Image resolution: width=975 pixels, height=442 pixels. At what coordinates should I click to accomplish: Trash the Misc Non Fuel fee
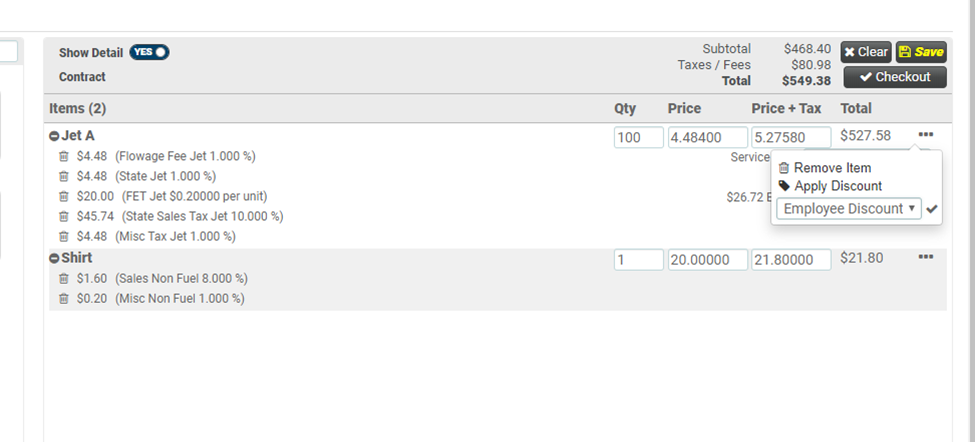64,298
